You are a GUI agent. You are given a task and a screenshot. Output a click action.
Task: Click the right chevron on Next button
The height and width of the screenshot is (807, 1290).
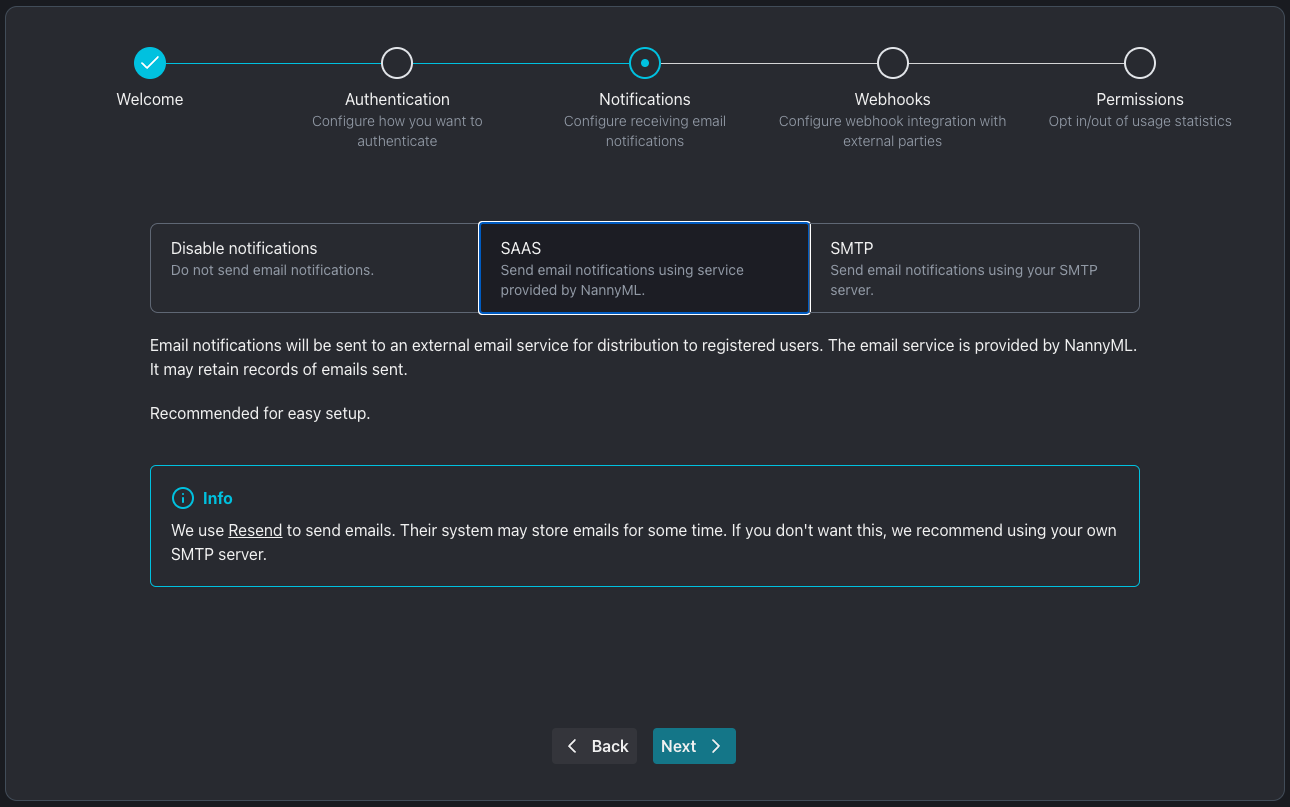[x=716, y=746]
